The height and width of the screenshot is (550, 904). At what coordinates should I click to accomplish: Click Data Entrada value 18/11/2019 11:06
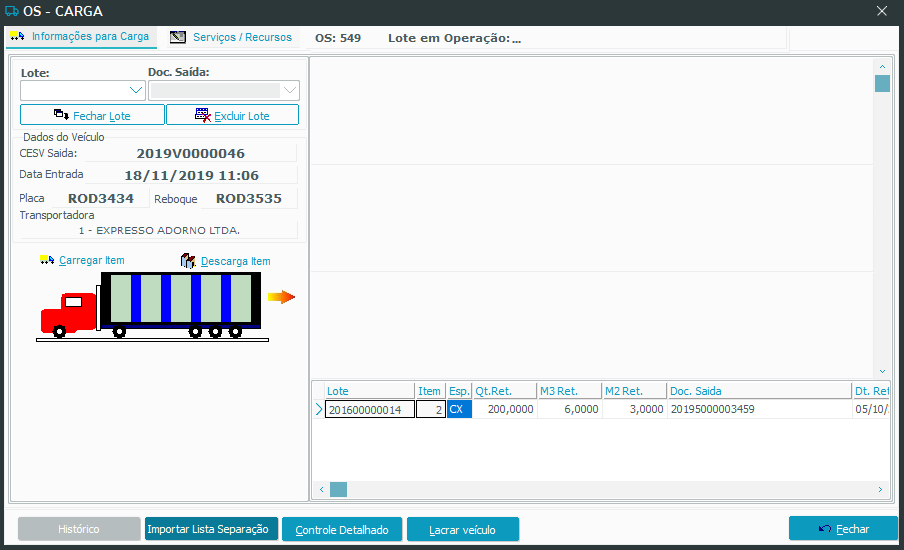(x=191, y=175)
